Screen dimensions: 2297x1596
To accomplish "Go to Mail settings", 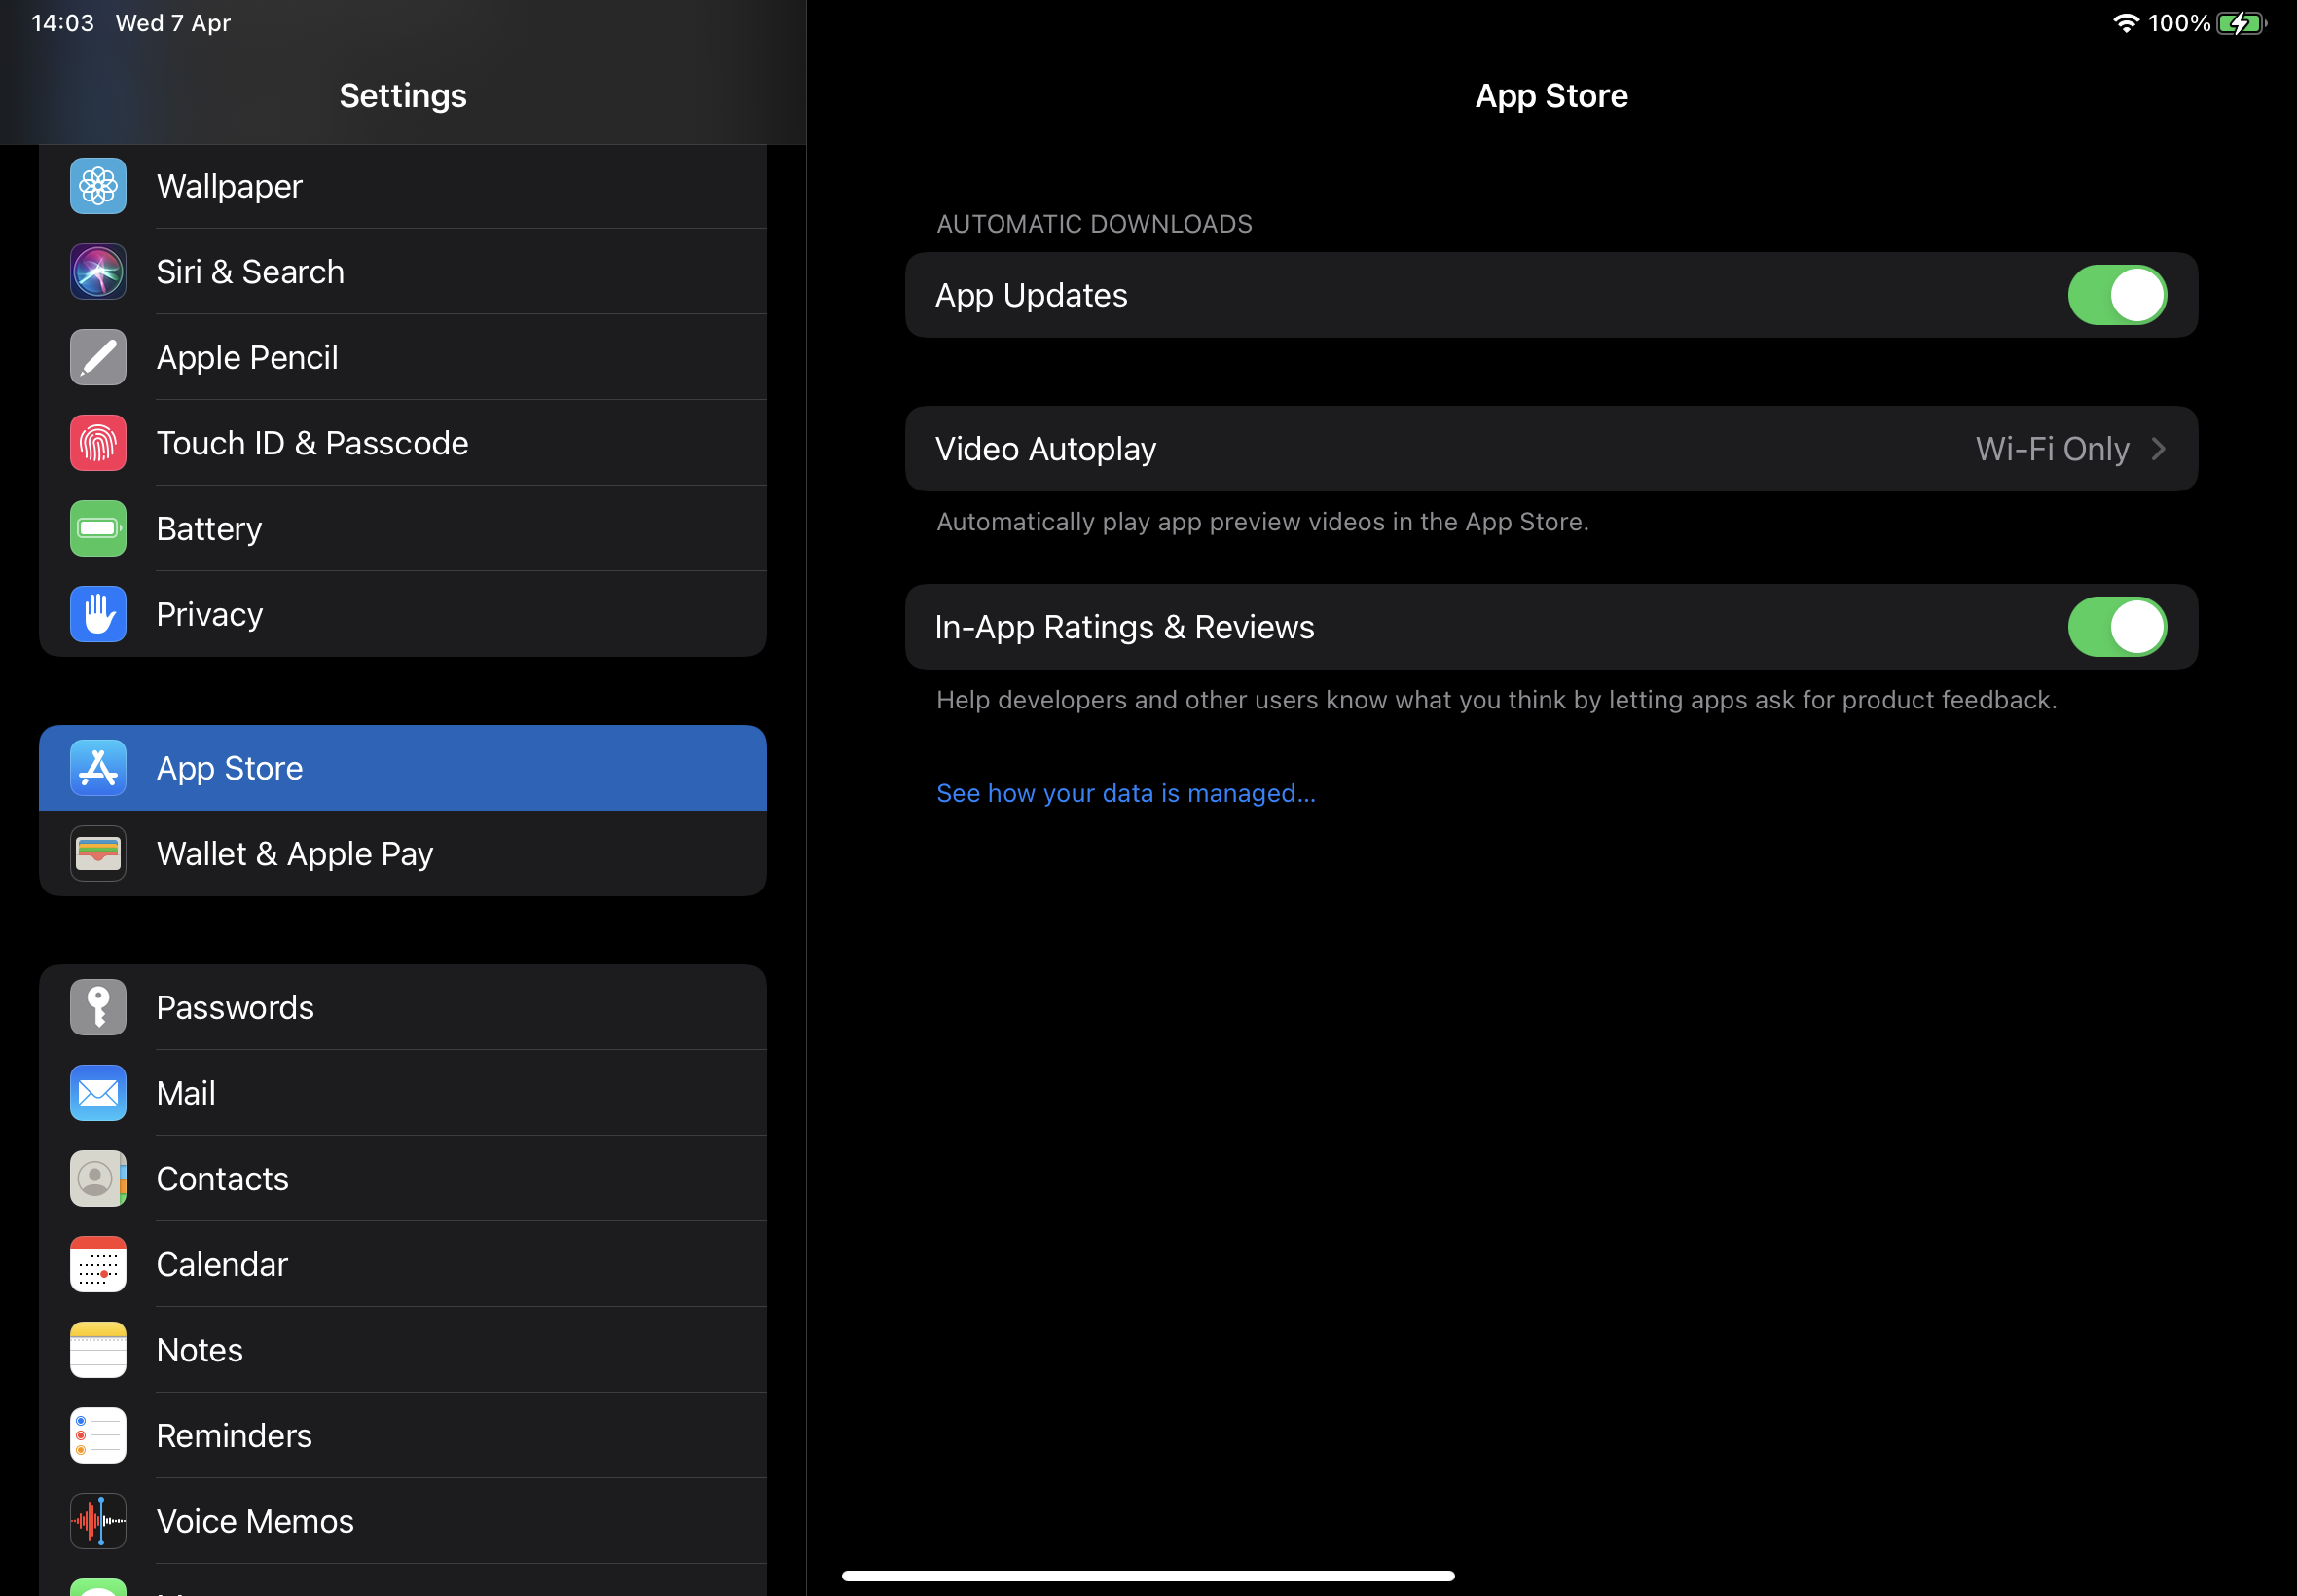I will (403, 1093).
